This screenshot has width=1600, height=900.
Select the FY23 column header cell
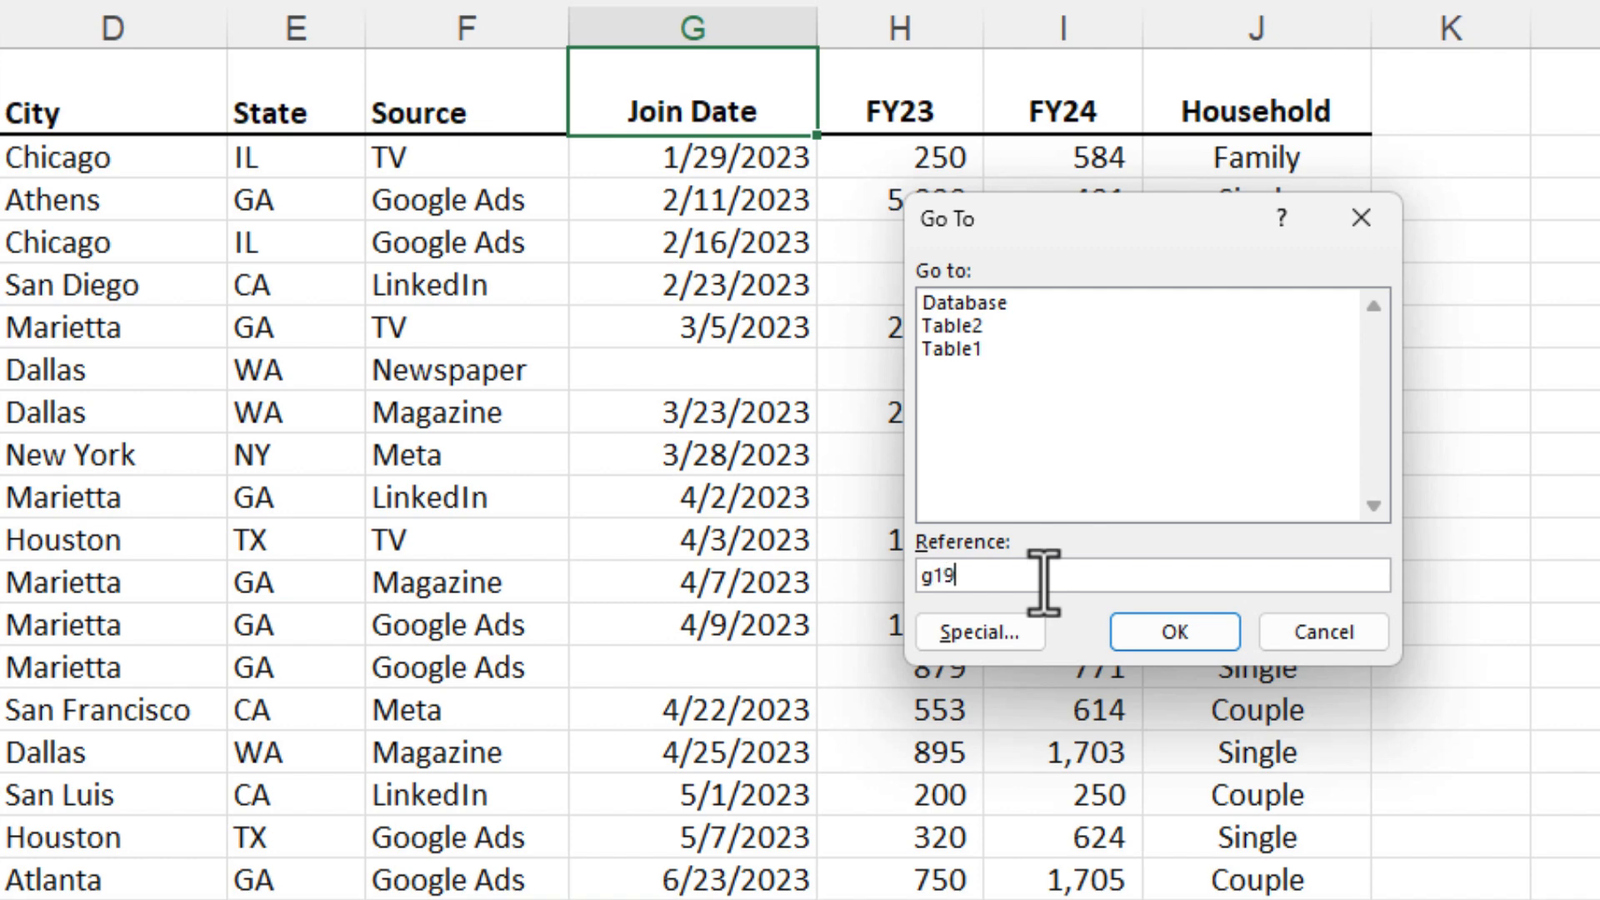898,111
